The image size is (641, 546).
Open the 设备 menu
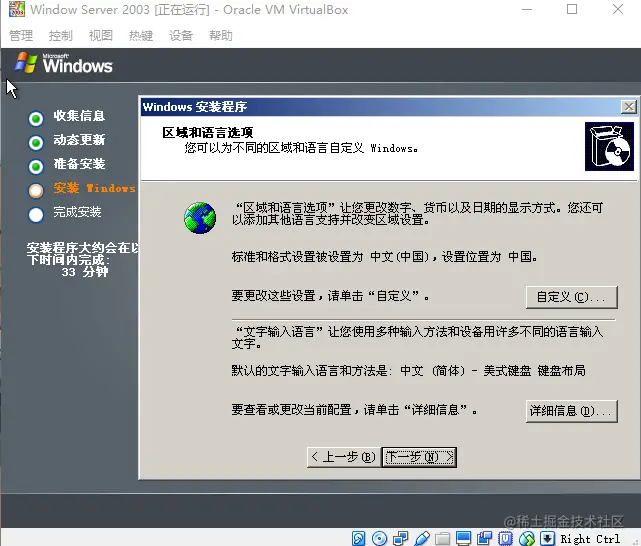(181, 36)
